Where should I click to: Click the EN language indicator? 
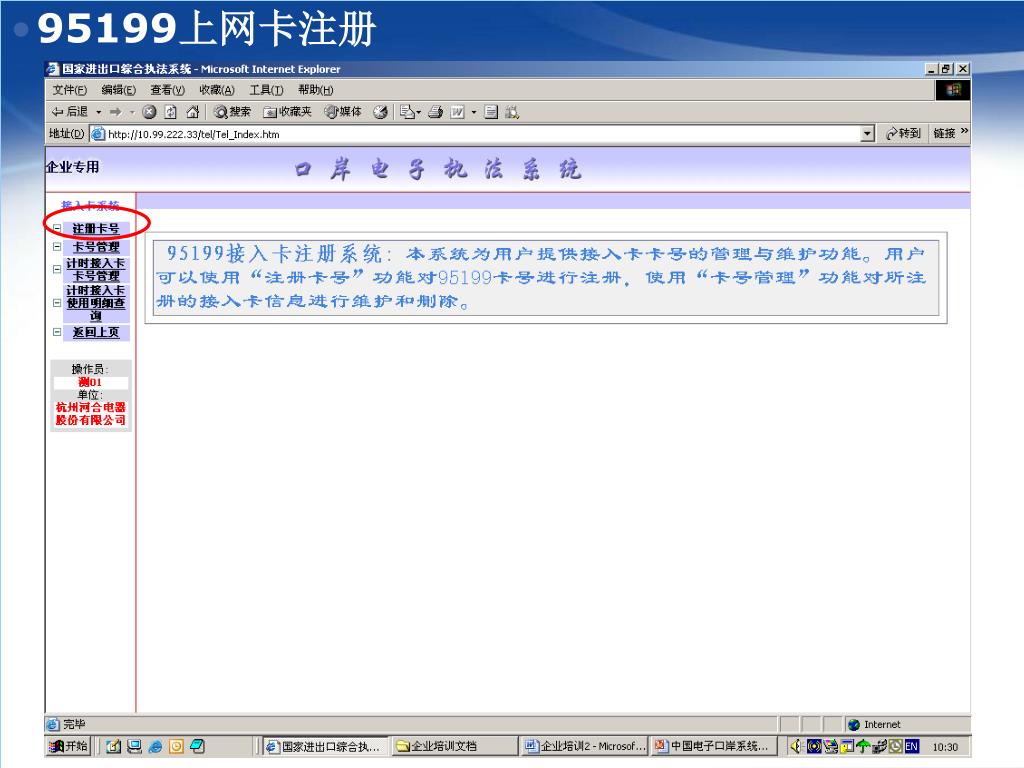pos(912,746)
